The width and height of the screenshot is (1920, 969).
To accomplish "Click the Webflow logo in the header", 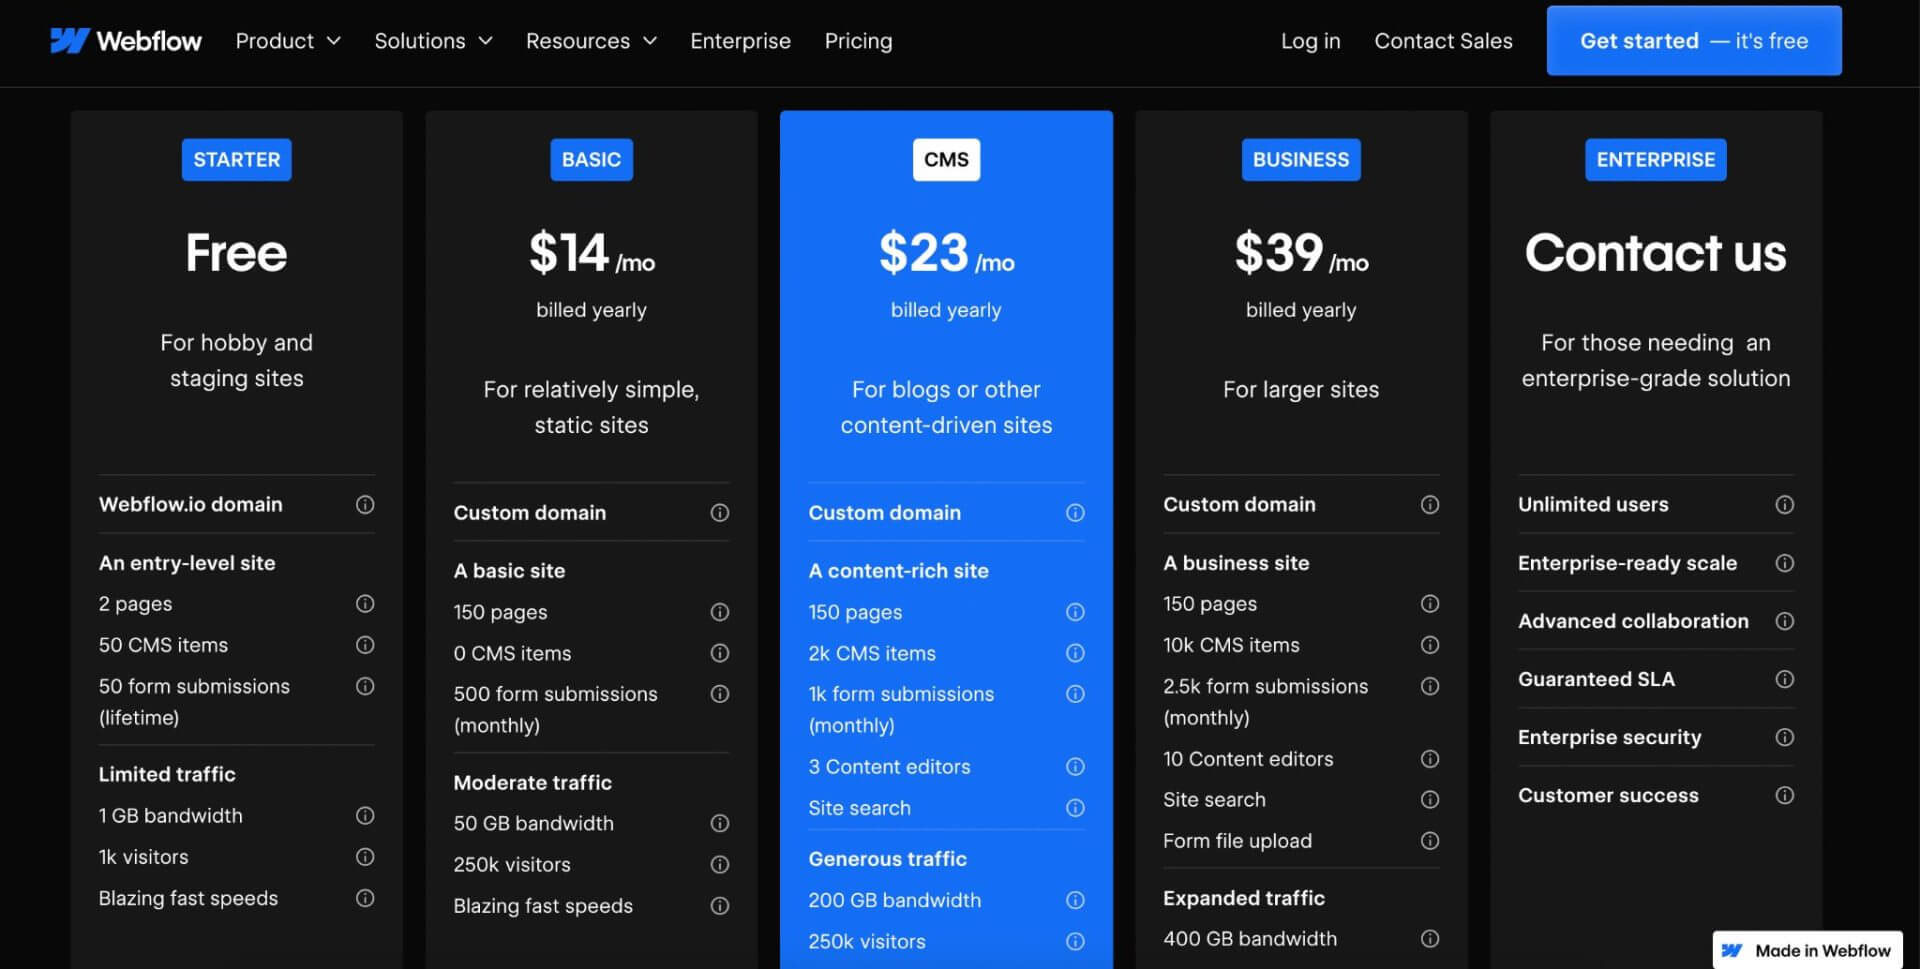I will [126, 41].
